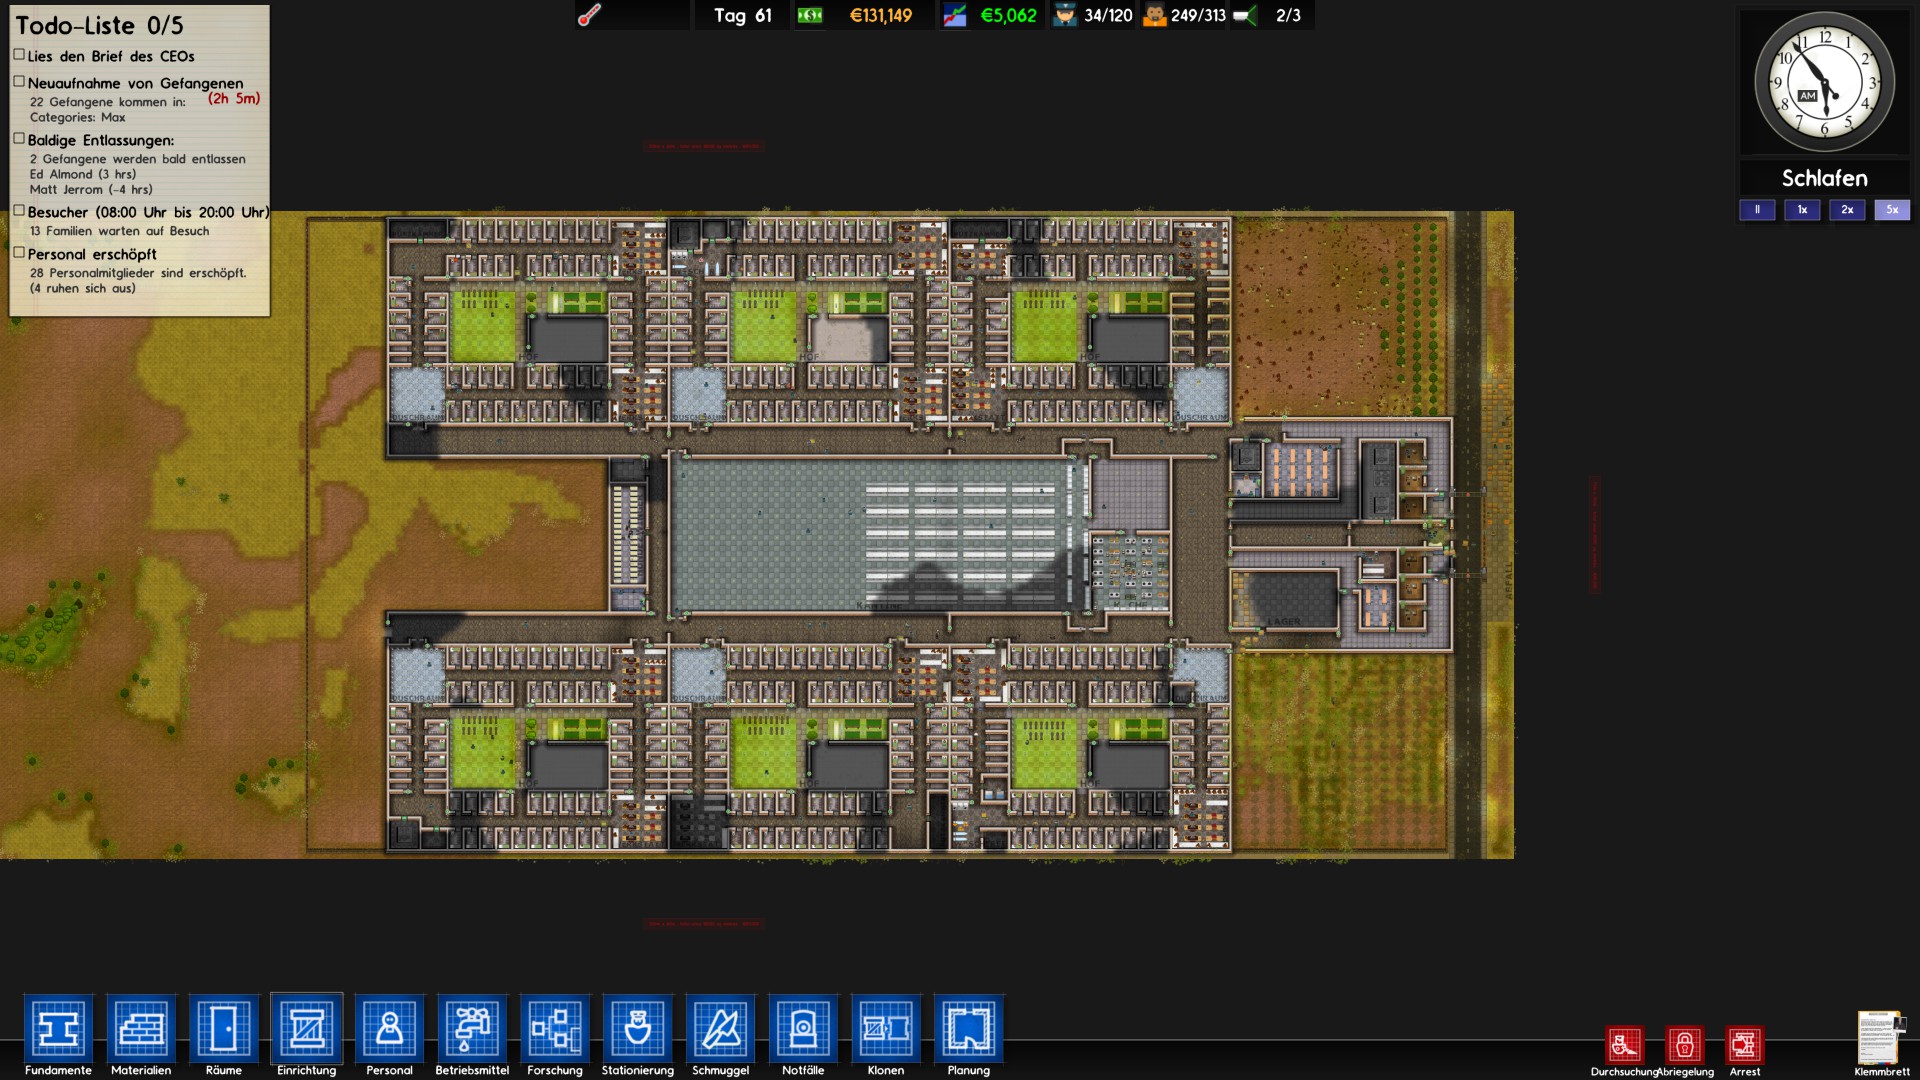Click the 'Matt Jerrom (-4 hrs)' release entry
This screenshot has height=1080, width=1920.
pyautogui.click(x=91, y=189)
